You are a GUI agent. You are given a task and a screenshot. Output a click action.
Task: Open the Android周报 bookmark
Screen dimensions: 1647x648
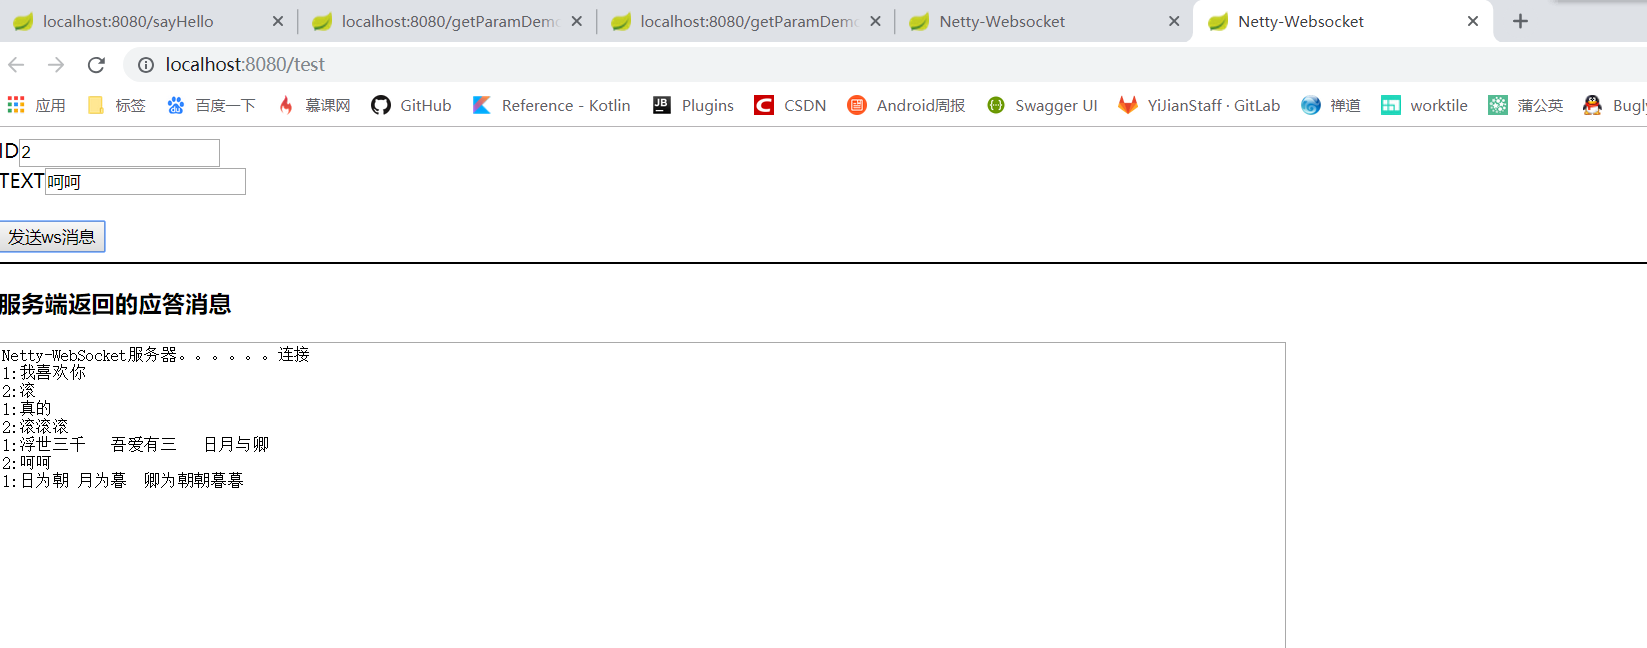(x=906, y=105)
